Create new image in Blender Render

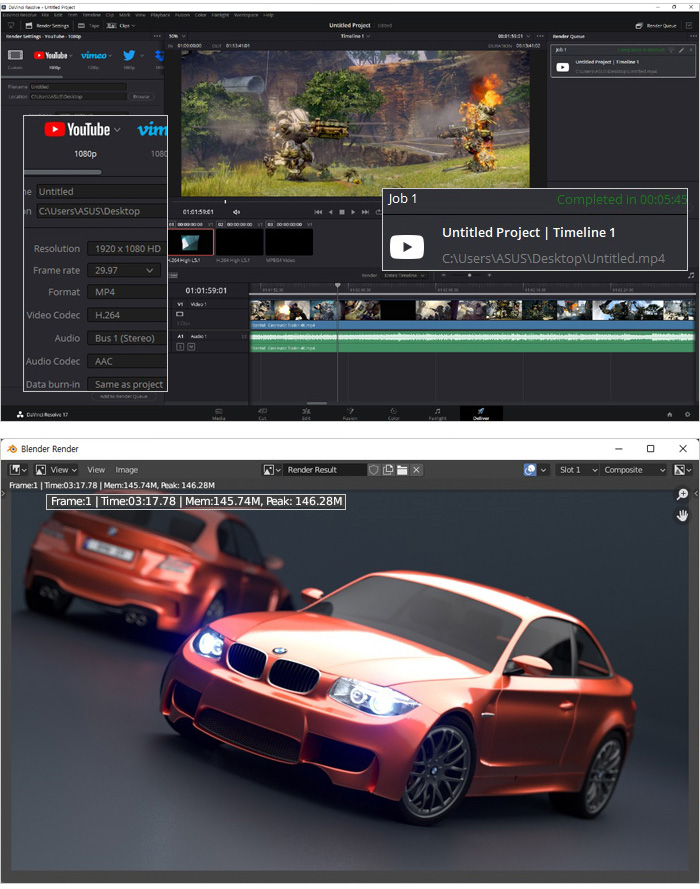pos(388,469)
